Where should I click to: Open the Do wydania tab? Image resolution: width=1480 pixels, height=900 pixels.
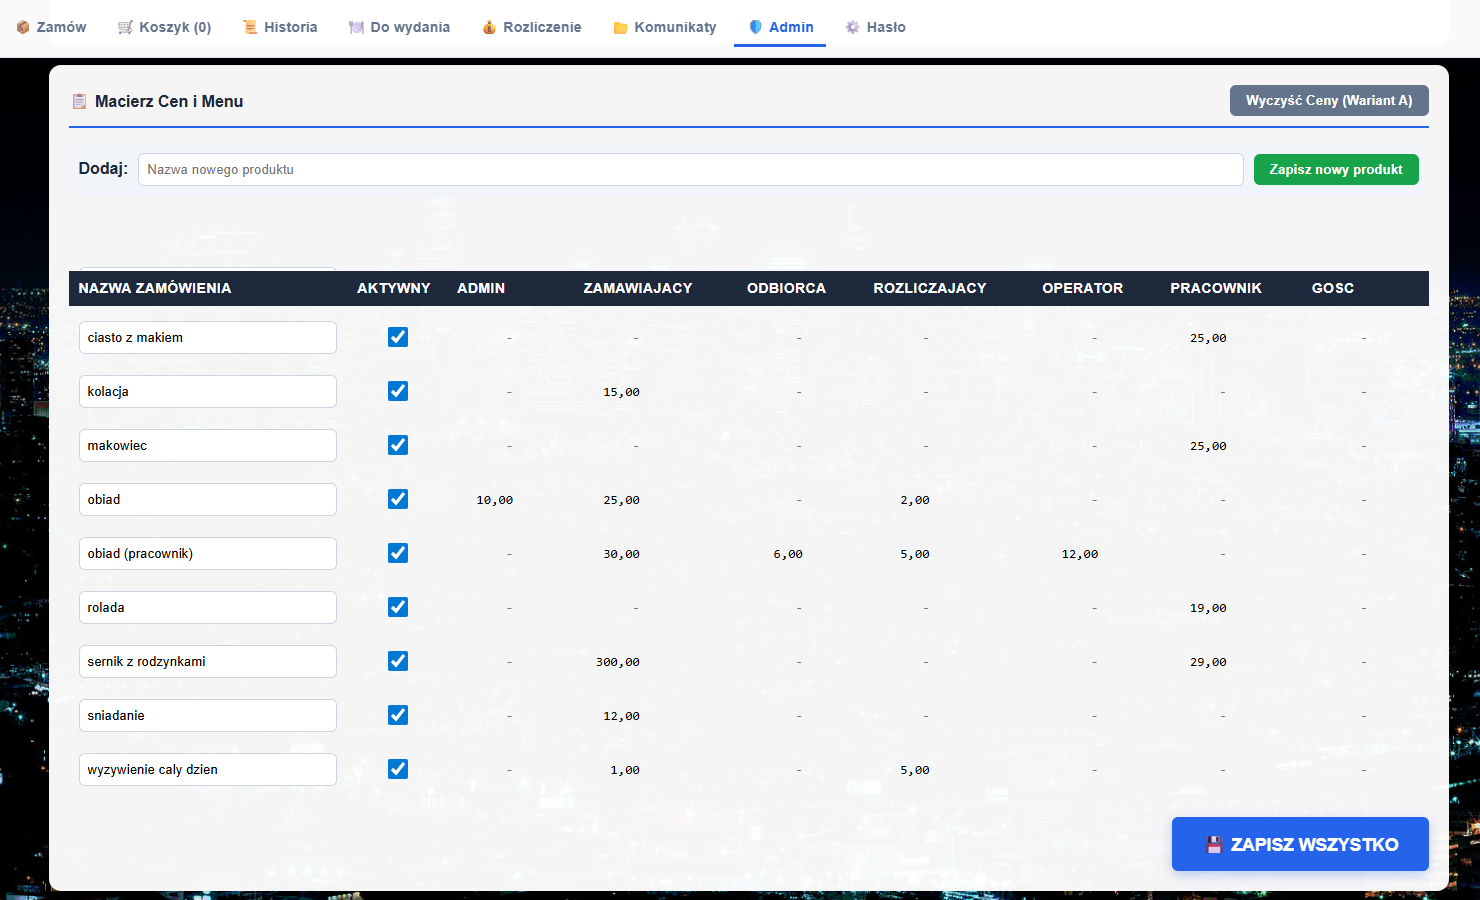pos(399,27)
